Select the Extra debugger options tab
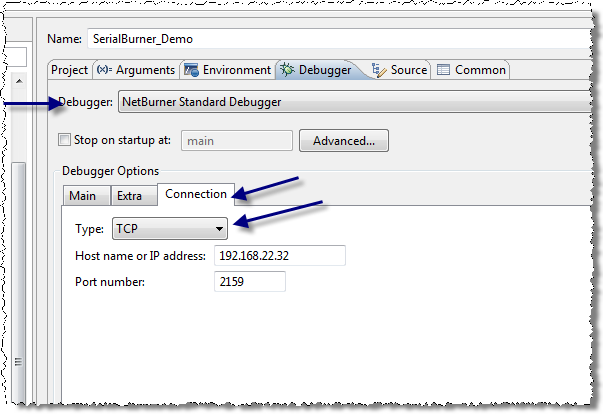 coord(134,196)
